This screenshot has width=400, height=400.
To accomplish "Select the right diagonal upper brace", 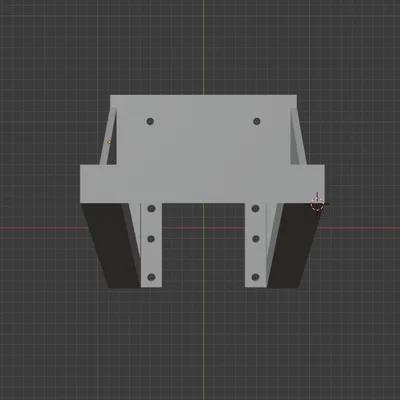I will coord(298,136).
